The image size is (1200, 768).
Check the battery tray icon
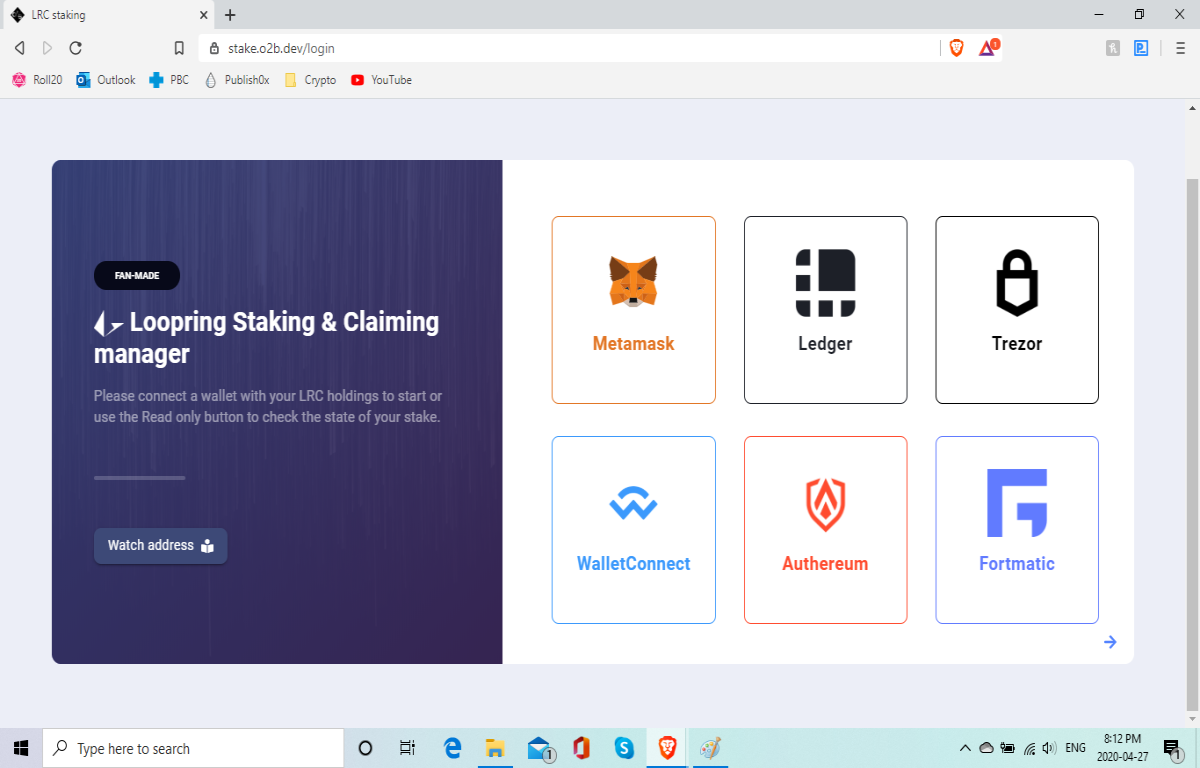point(1008,748)
